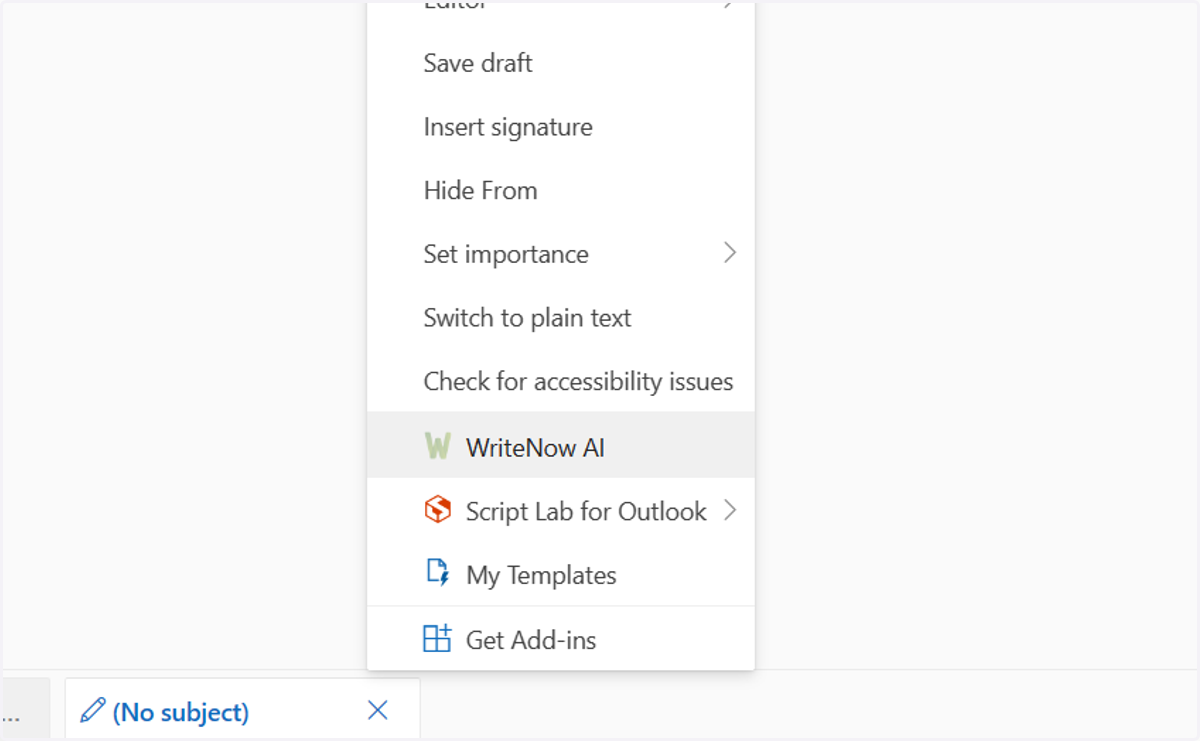Run Check for accessibility issues
The height and width of the screenshot is (741, 1200).
click(561, 381)
